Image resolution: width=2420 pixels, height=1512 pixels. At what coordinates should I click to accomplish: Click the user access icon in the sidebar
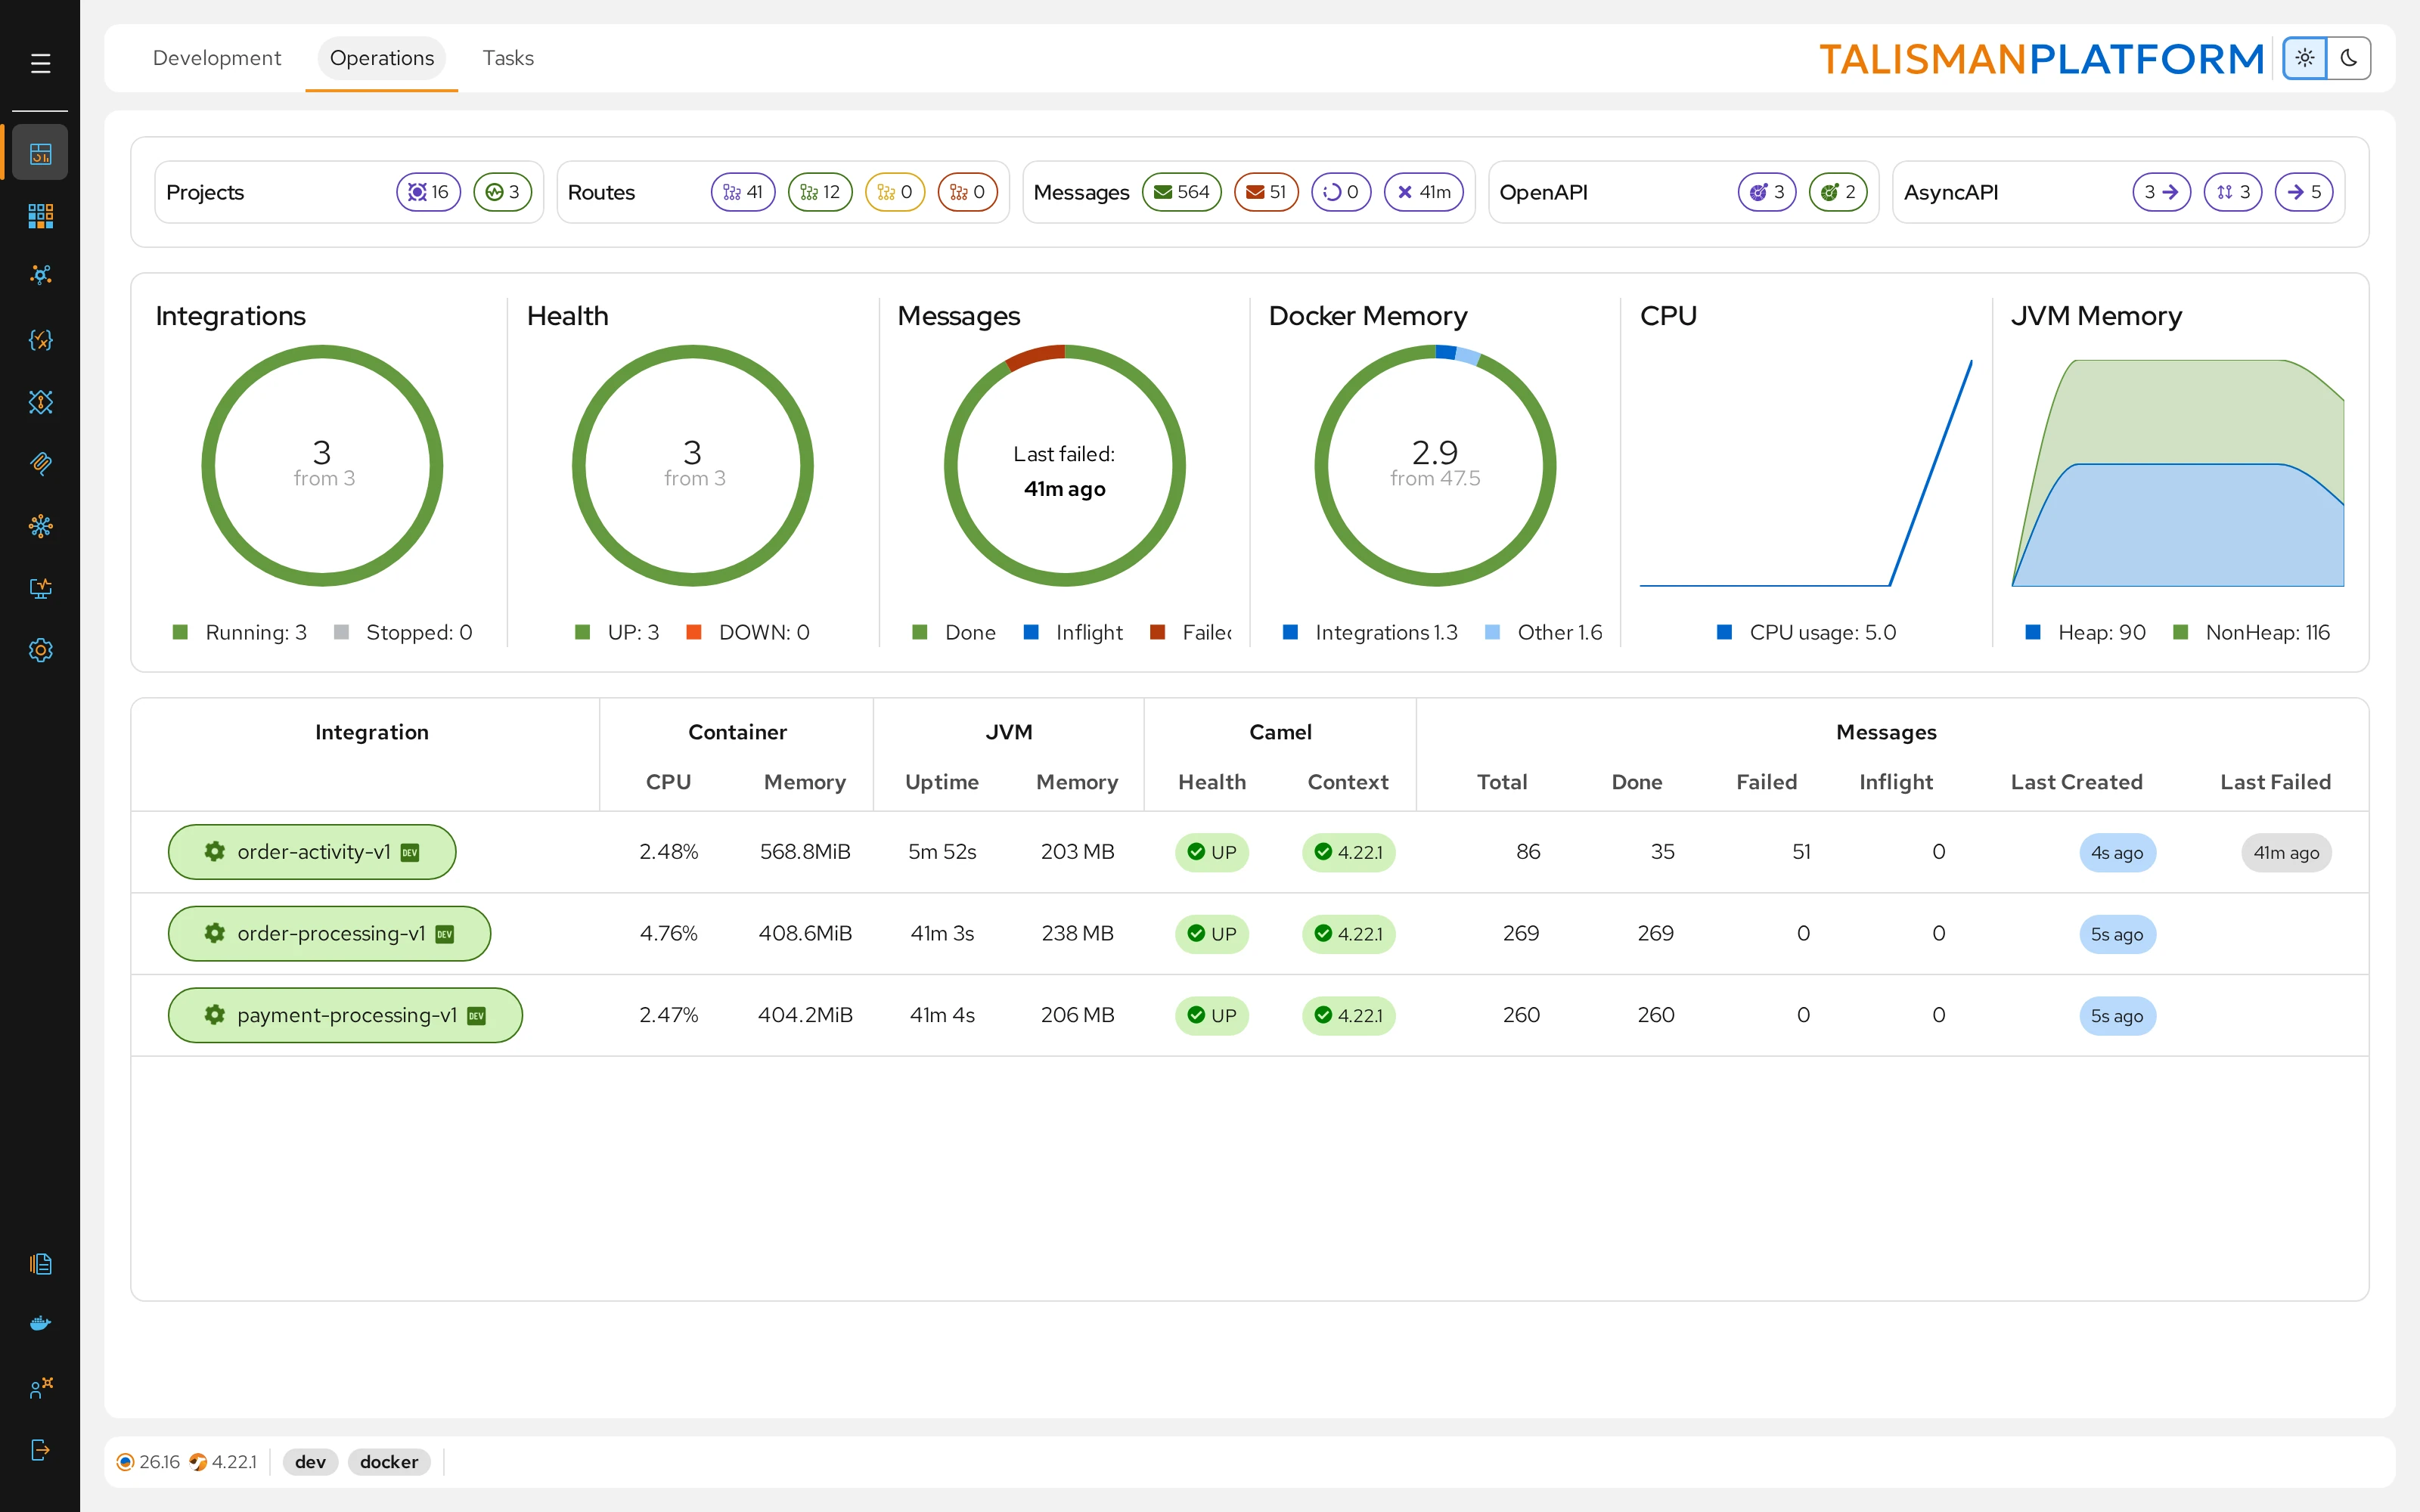click(x=40, y=1387)
